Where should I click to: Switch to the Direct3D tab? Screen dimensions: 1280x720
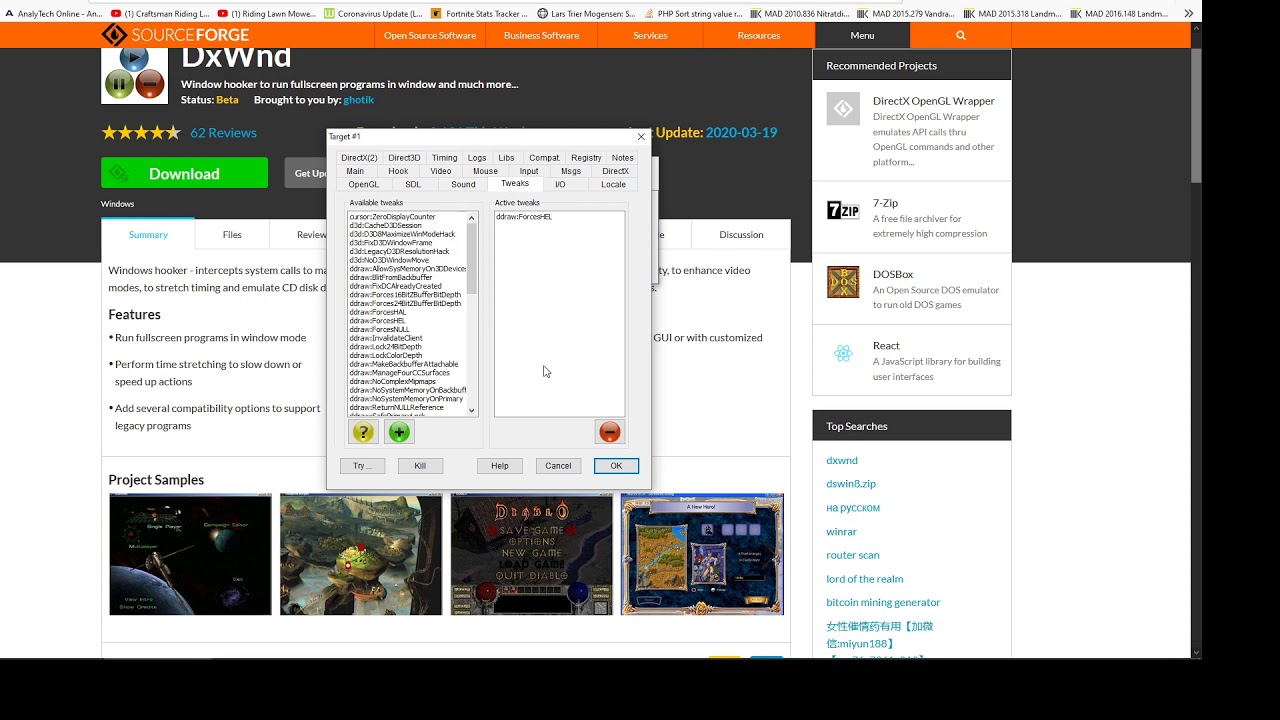click(x=404, y=158)
